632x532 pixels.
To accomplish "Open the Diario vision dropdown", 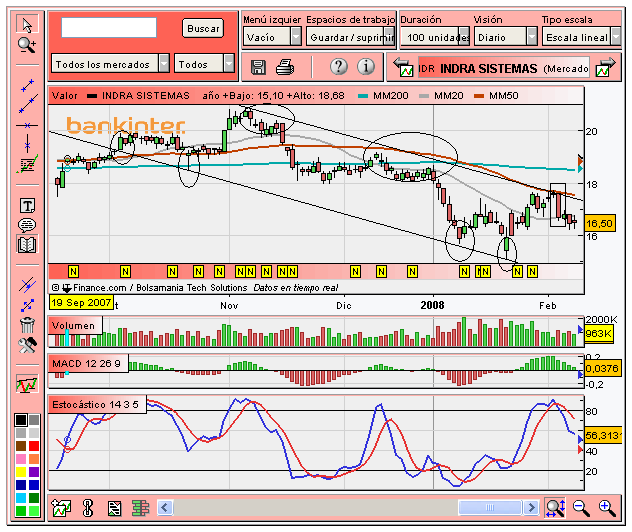I will click(x=506, y=37).
